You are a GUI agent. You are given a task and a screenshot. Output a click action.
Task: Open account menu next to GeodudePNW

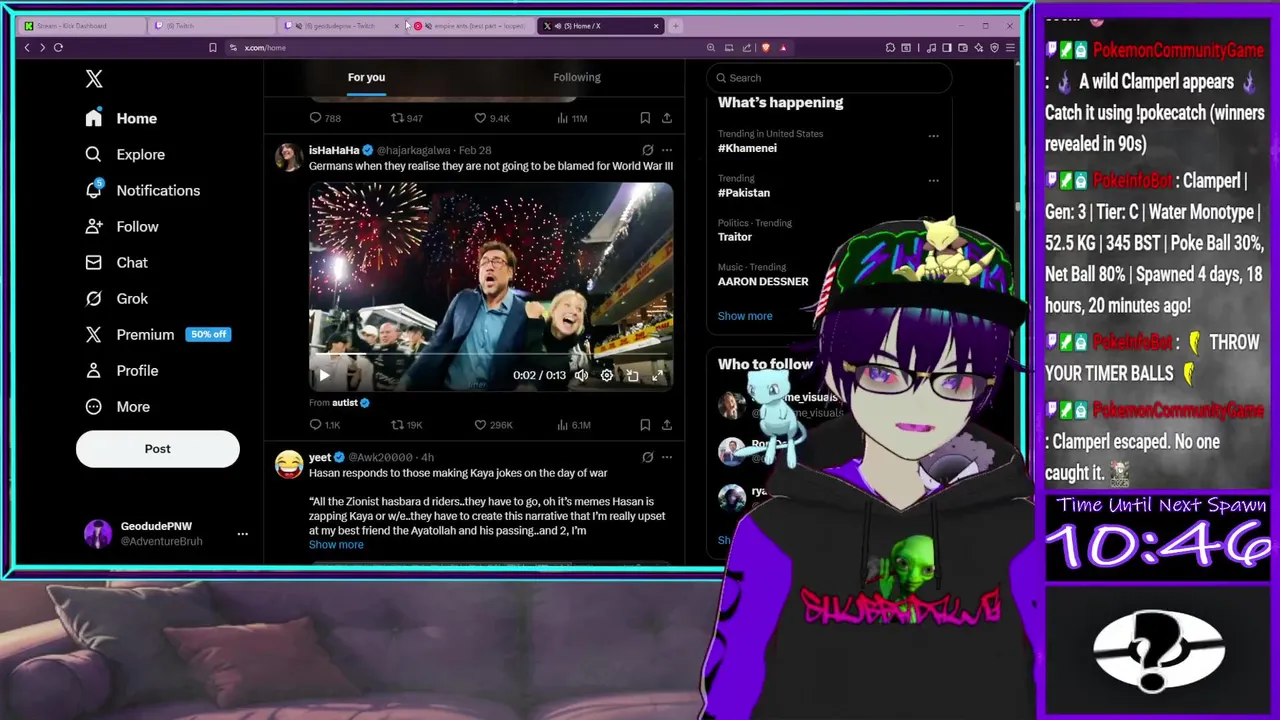242,534
